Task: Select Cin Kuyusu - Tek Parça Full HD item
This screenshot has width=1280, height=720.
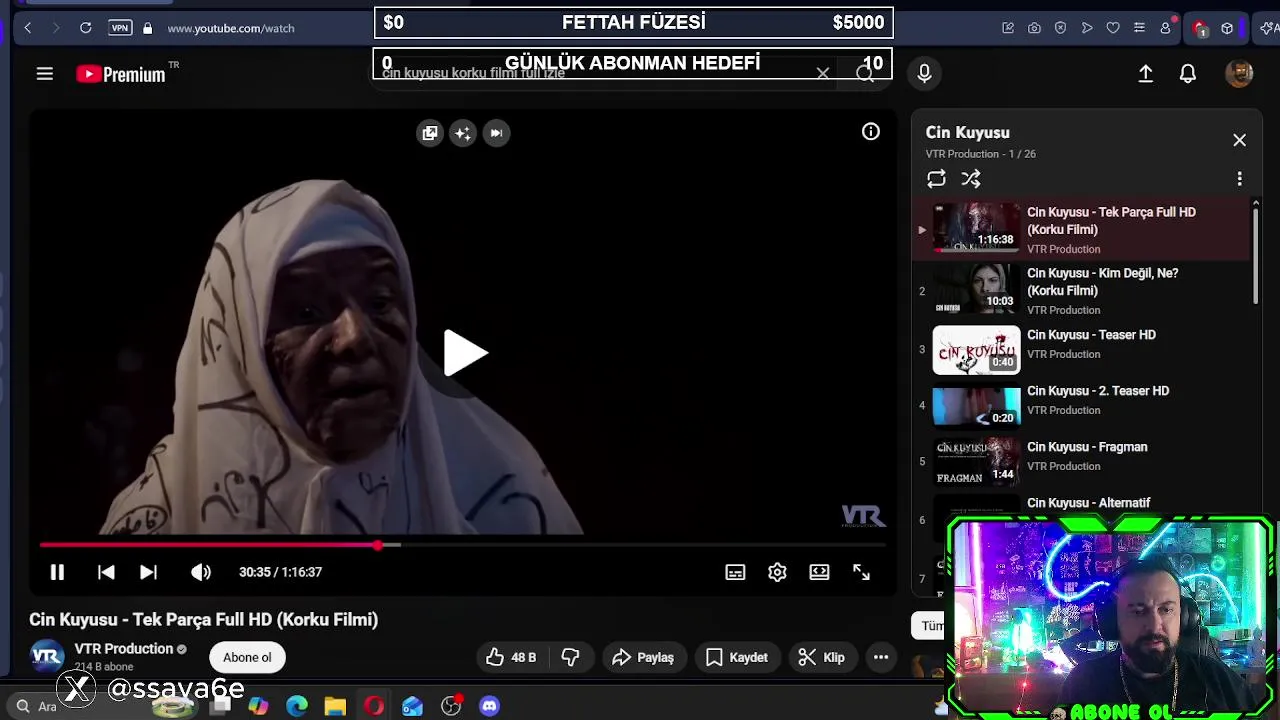Action: 1082,229
